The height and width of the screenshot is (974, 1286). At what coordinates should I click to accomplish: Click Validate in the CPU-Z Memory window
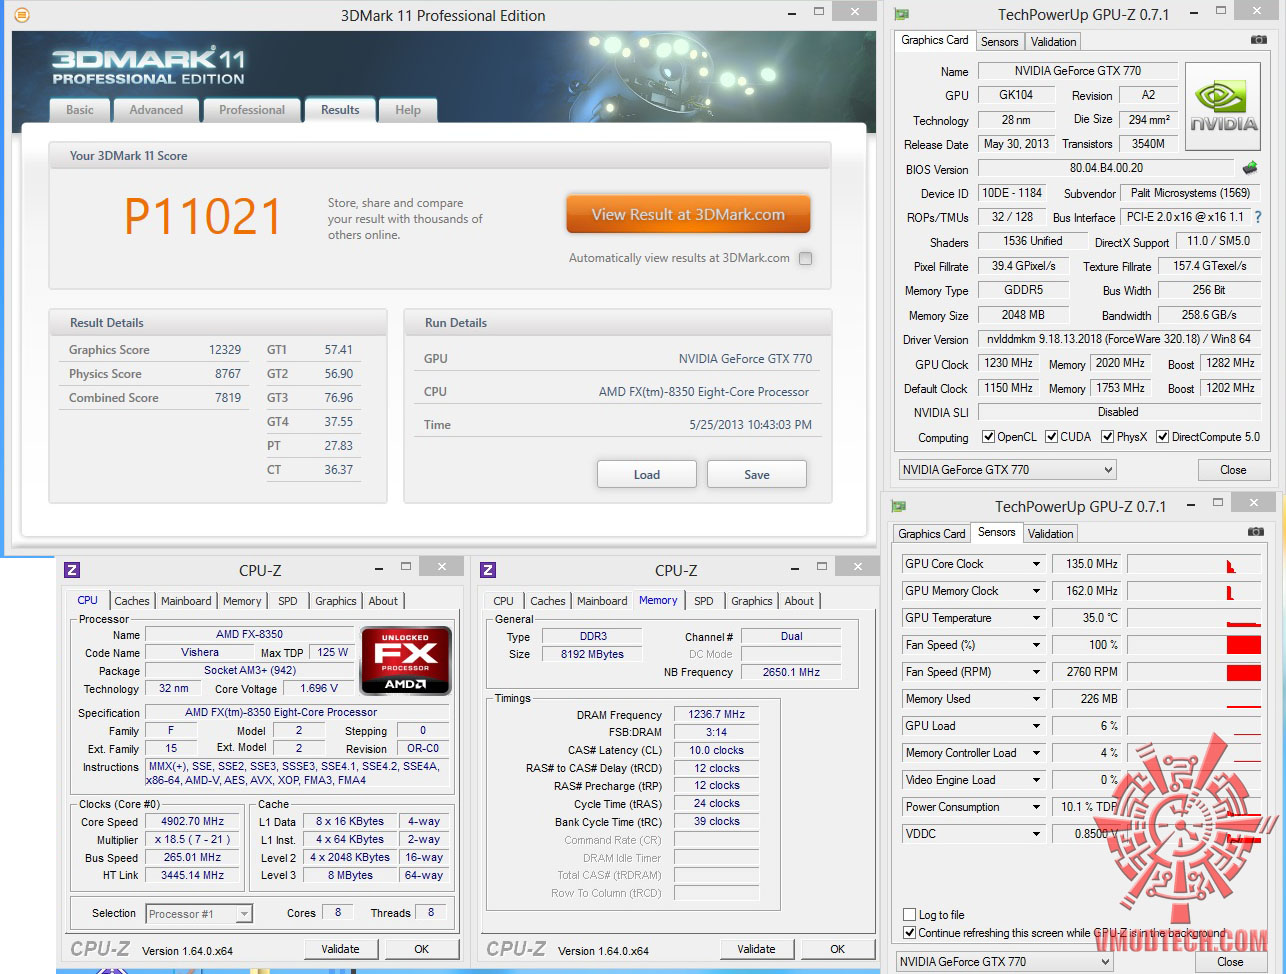[756, 949]
